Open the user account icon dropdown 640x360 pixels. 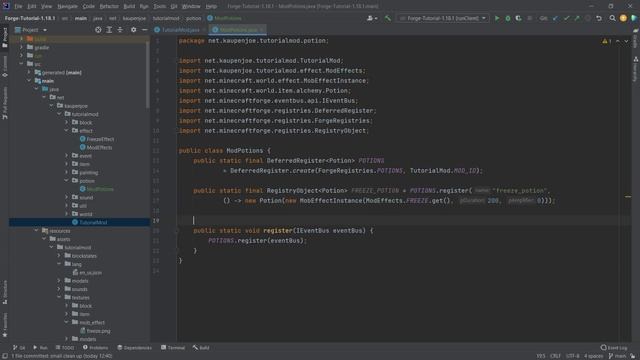[x=372, y=18]
